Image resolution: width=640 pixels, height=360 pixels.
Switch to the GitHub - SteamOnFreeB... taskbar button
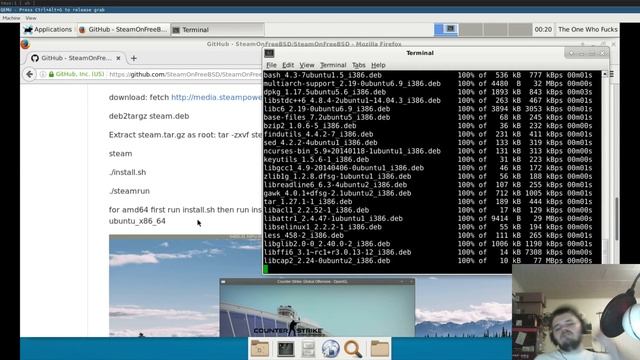pyautogui.click(x=123, y=29)
